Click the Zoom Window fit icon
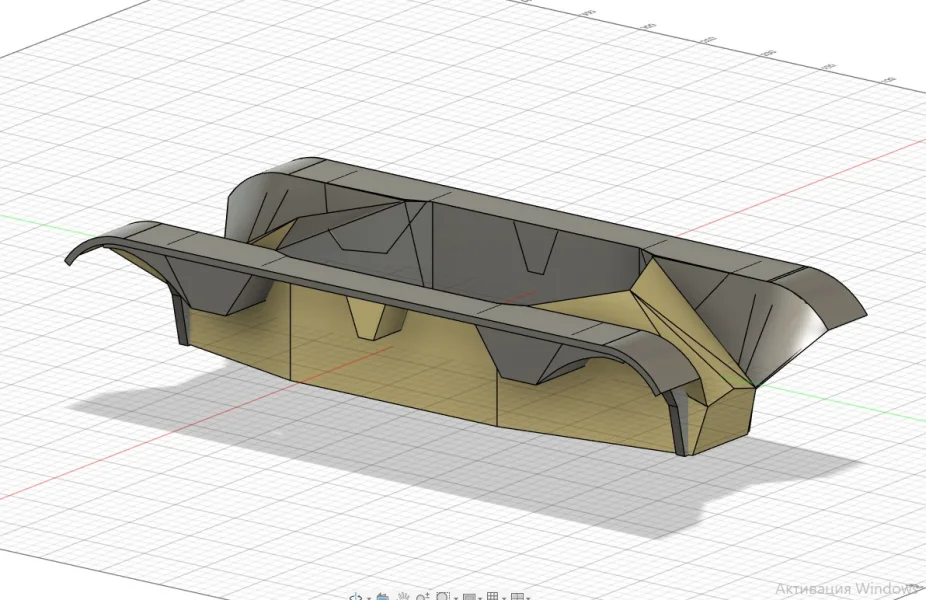This screenshot has width=926, height=600. tap(443, 596)
